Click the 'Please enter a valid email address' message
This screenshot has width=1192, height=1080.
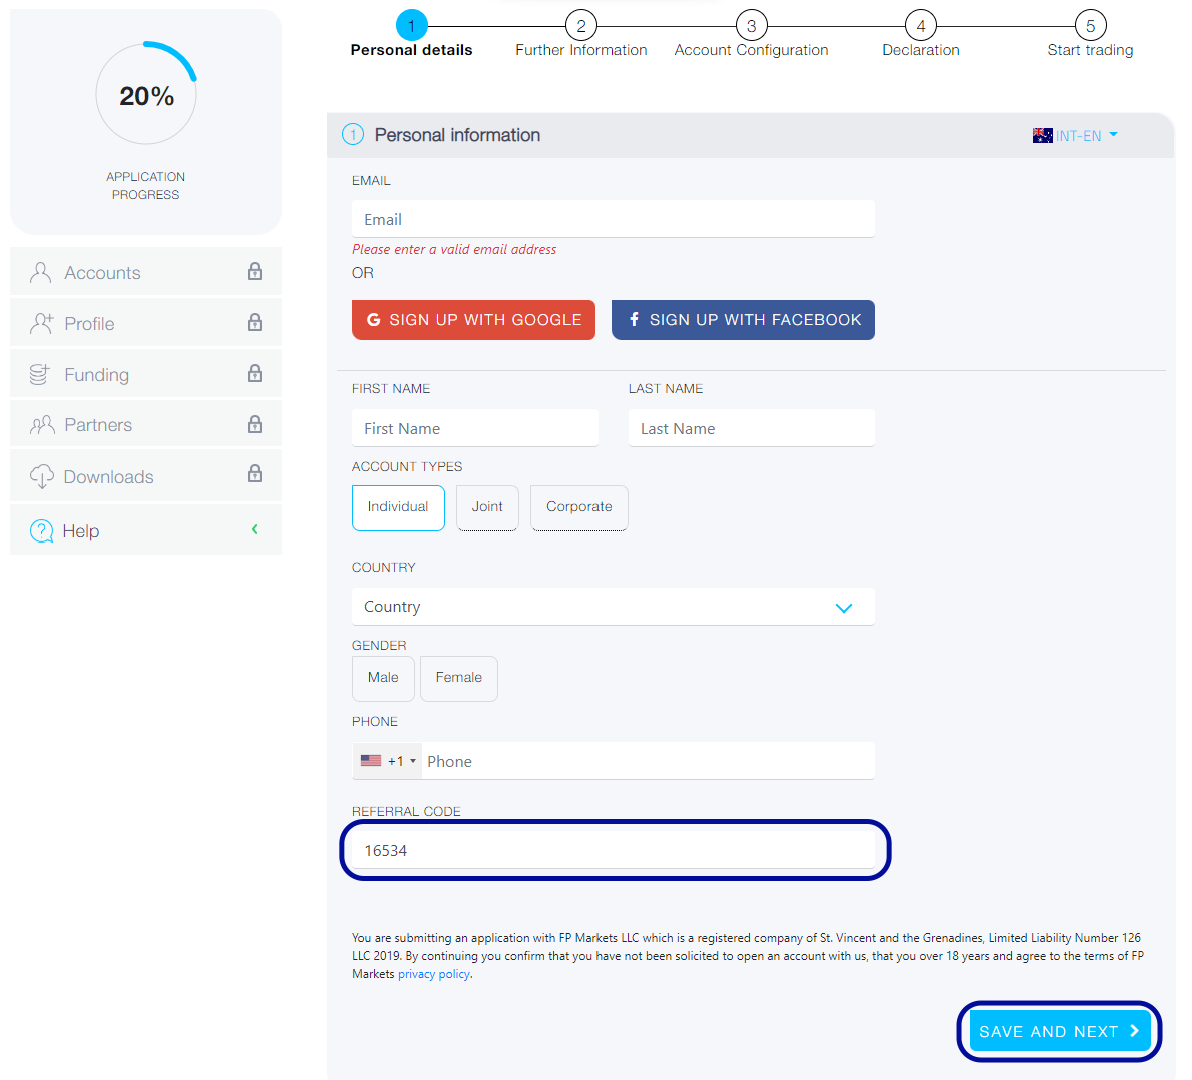pos(454,249)
